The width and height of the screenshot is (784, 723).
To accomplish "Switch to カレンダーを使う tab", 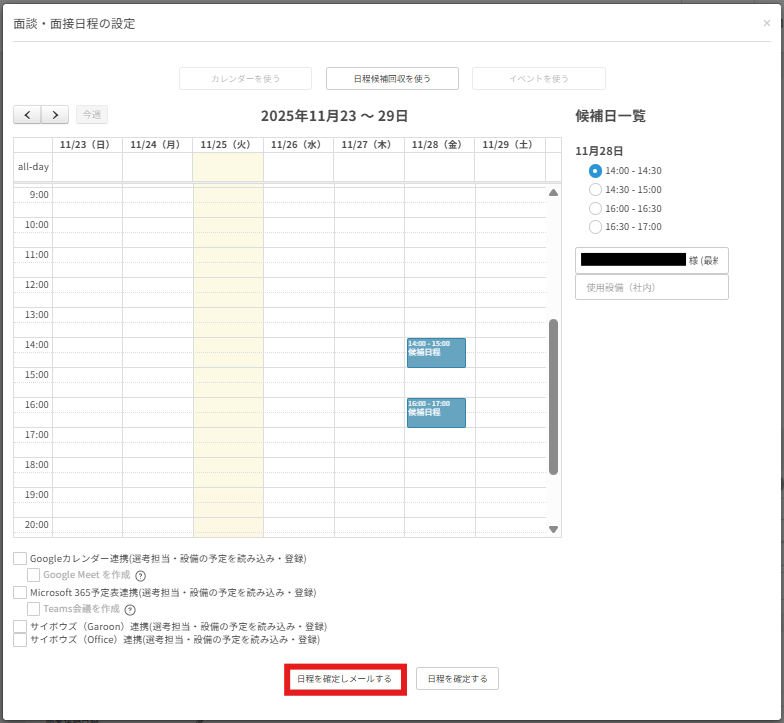I will [246, 79].
